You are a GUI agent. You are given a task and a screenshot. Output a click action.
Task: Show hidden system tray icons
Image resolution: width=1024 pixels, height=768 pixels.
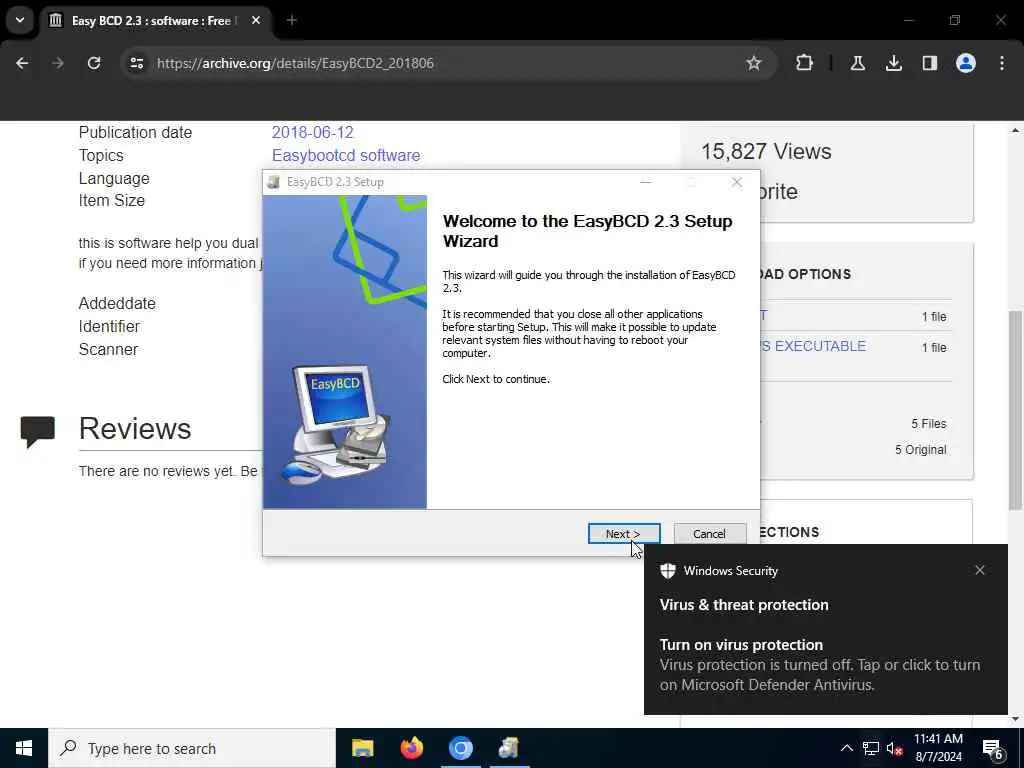846,748
